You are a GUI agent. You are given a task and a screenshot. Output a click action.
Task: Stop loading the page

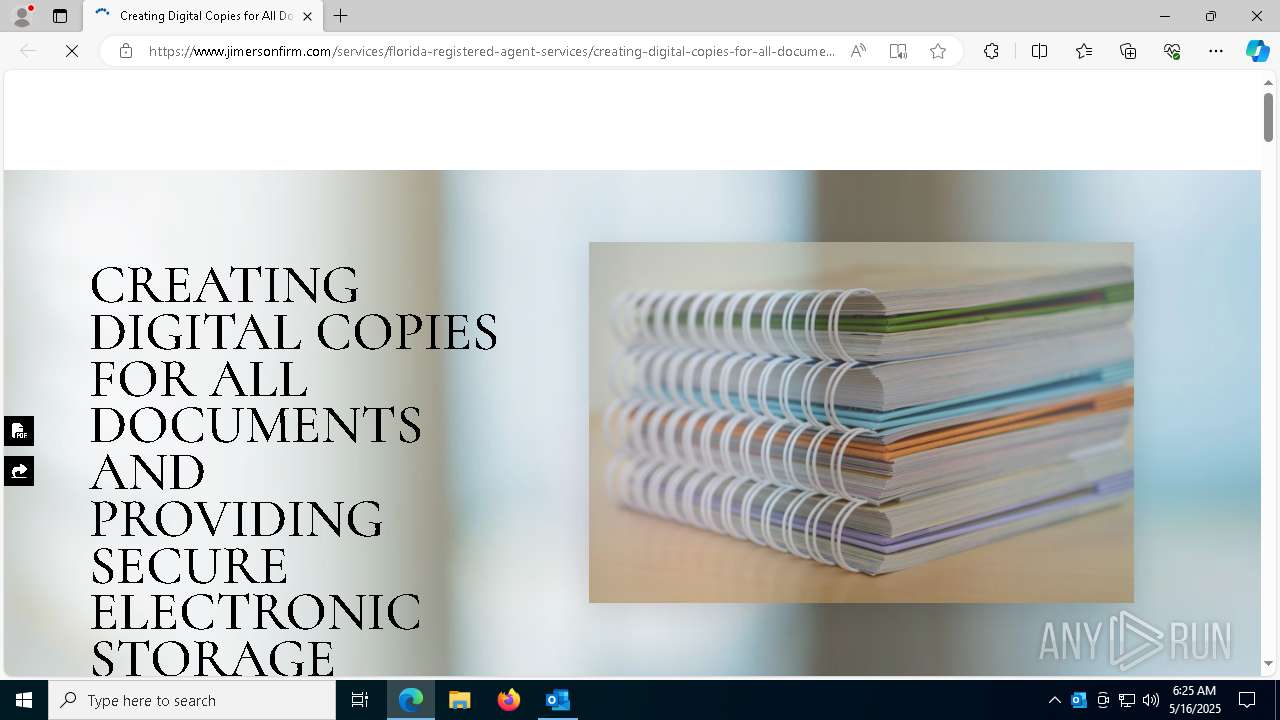[72, 51]
